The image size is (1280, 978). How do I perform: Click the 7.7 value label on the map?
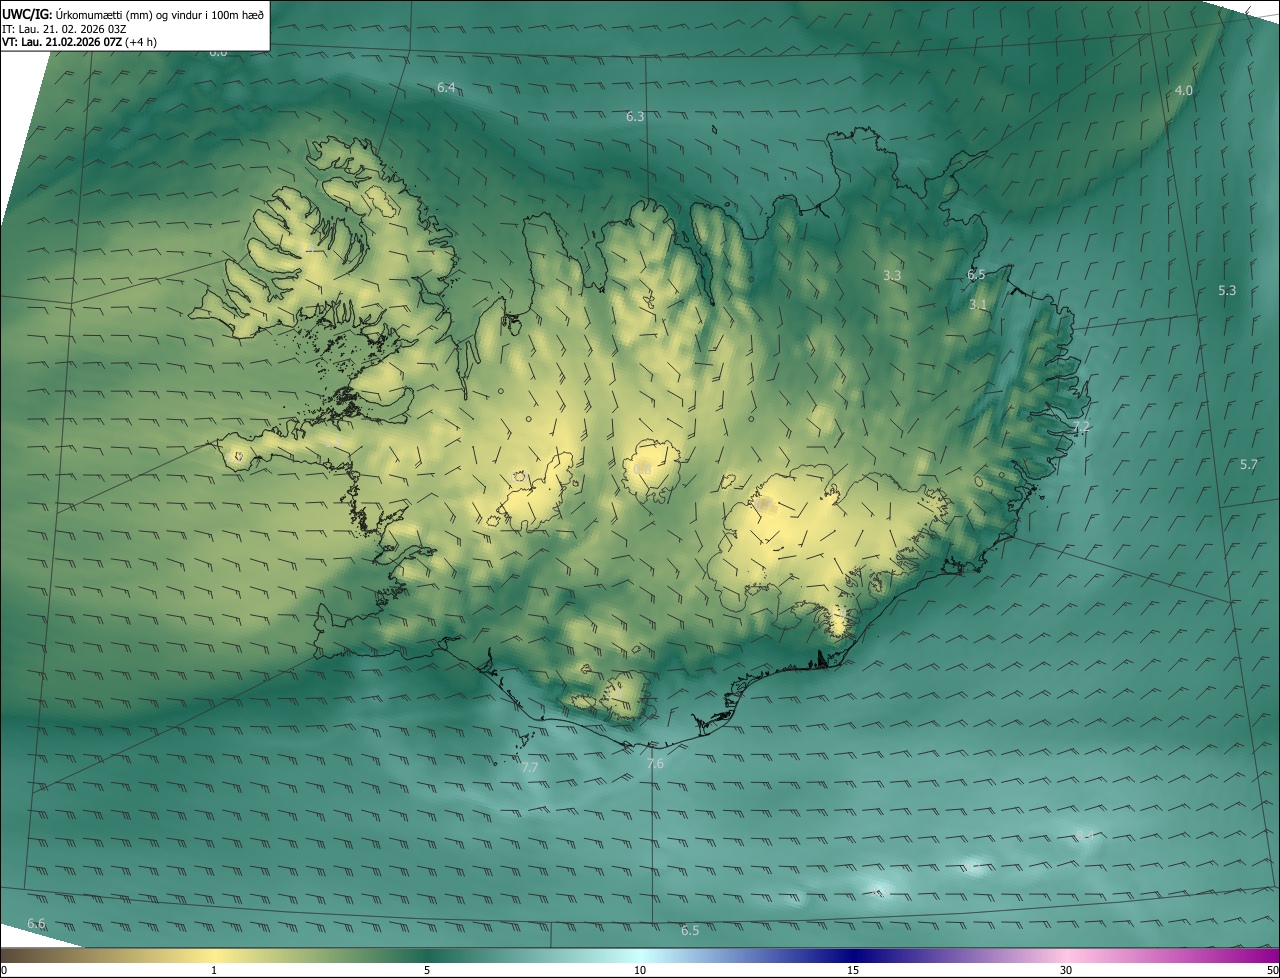530,768
